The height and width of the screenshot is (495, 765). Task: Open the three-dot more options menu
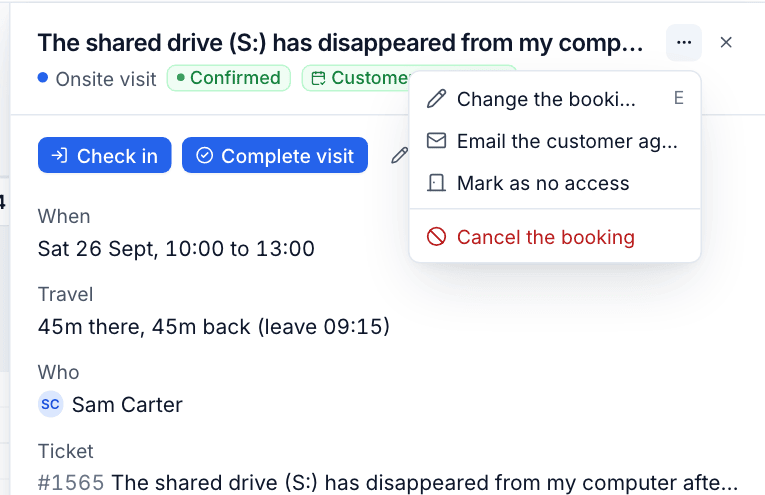click(x=684, y=42)
